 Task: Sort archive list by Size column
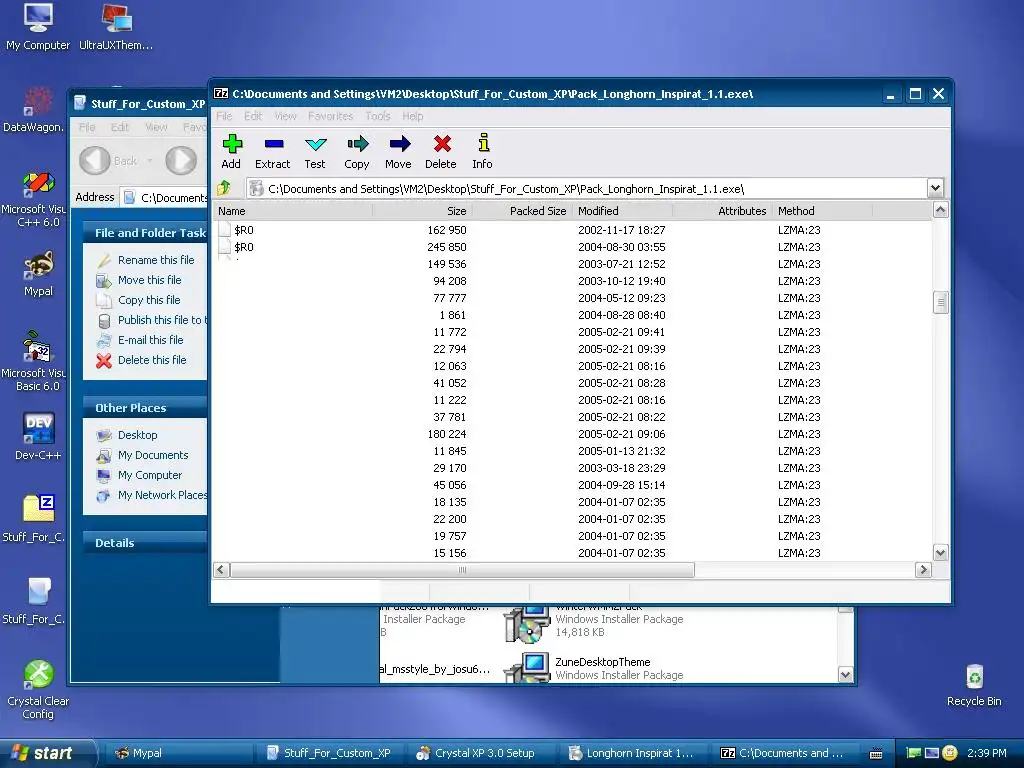pos(422,211)
